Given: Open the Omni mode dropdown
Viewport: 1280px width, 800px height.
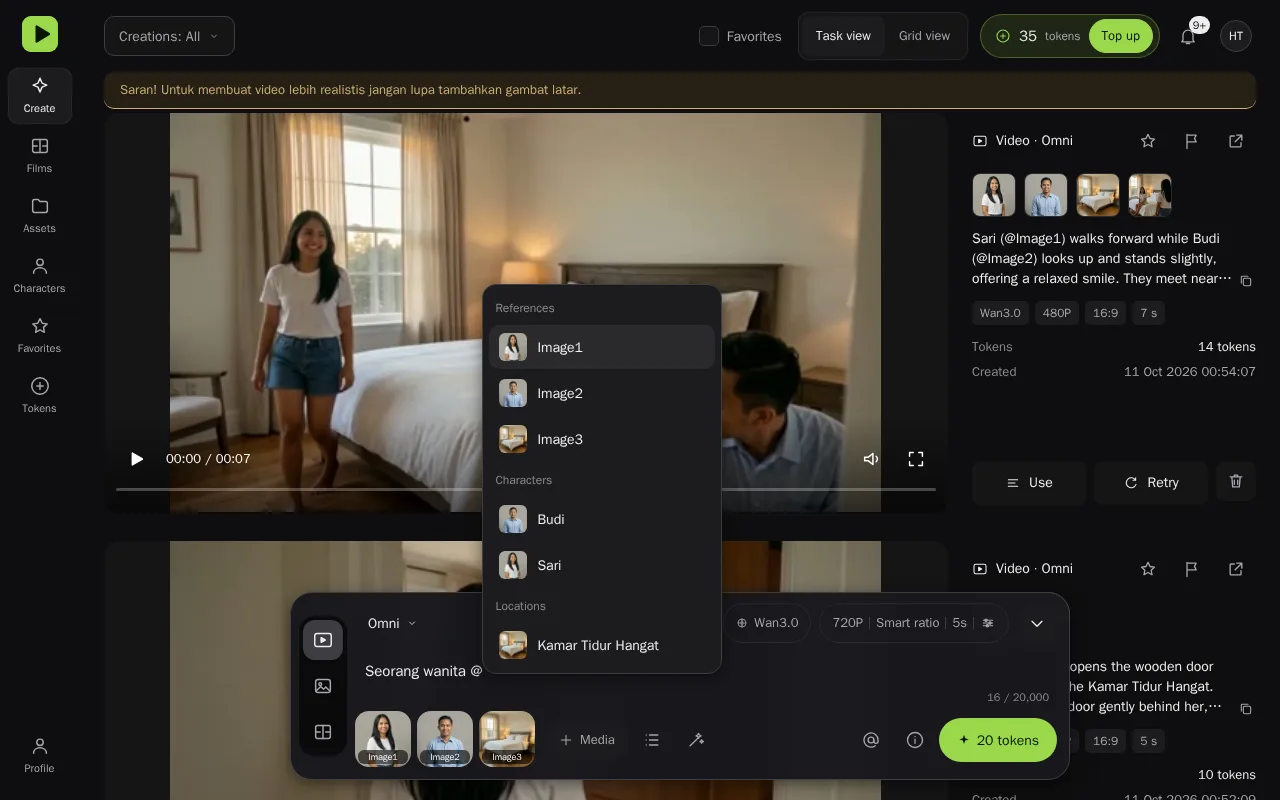Looking at the screenshot, I should point(392,623).
